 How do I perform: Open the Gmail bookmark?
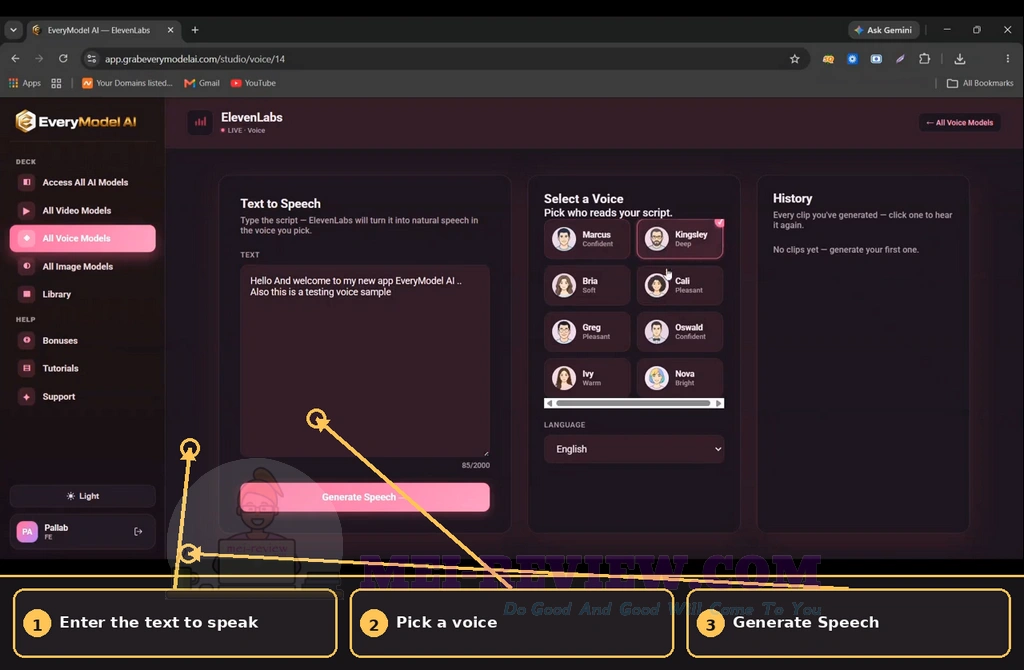point(202,83)
